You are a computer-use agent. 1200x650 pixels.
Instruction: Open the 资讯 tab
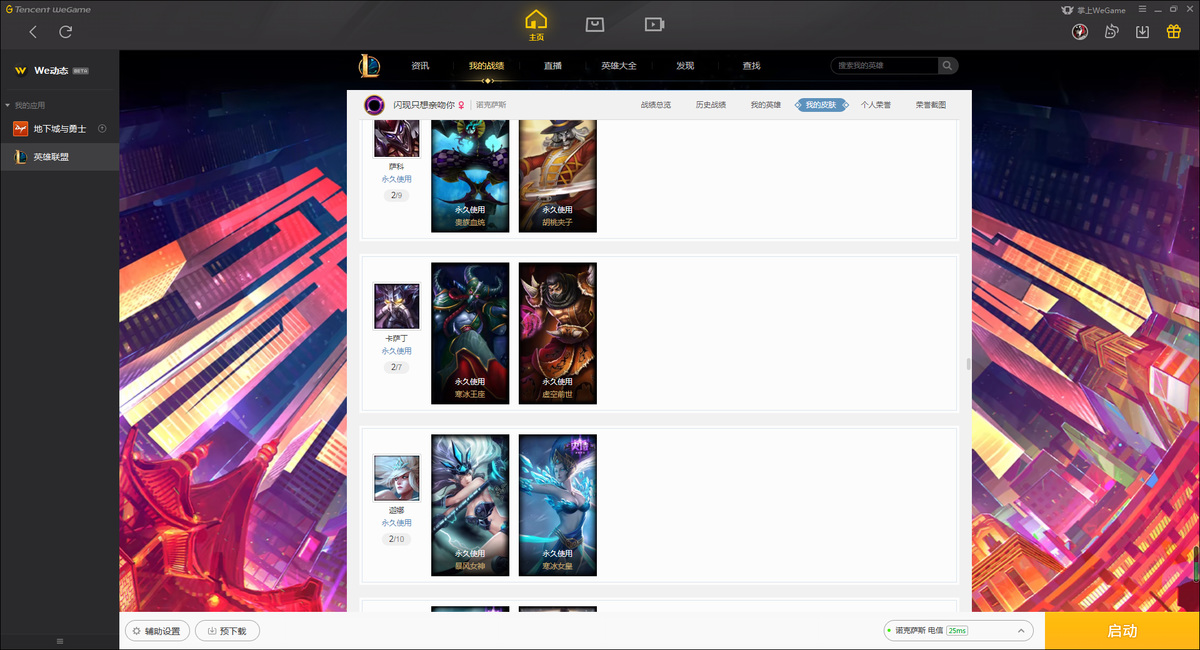tap(420, 66)
